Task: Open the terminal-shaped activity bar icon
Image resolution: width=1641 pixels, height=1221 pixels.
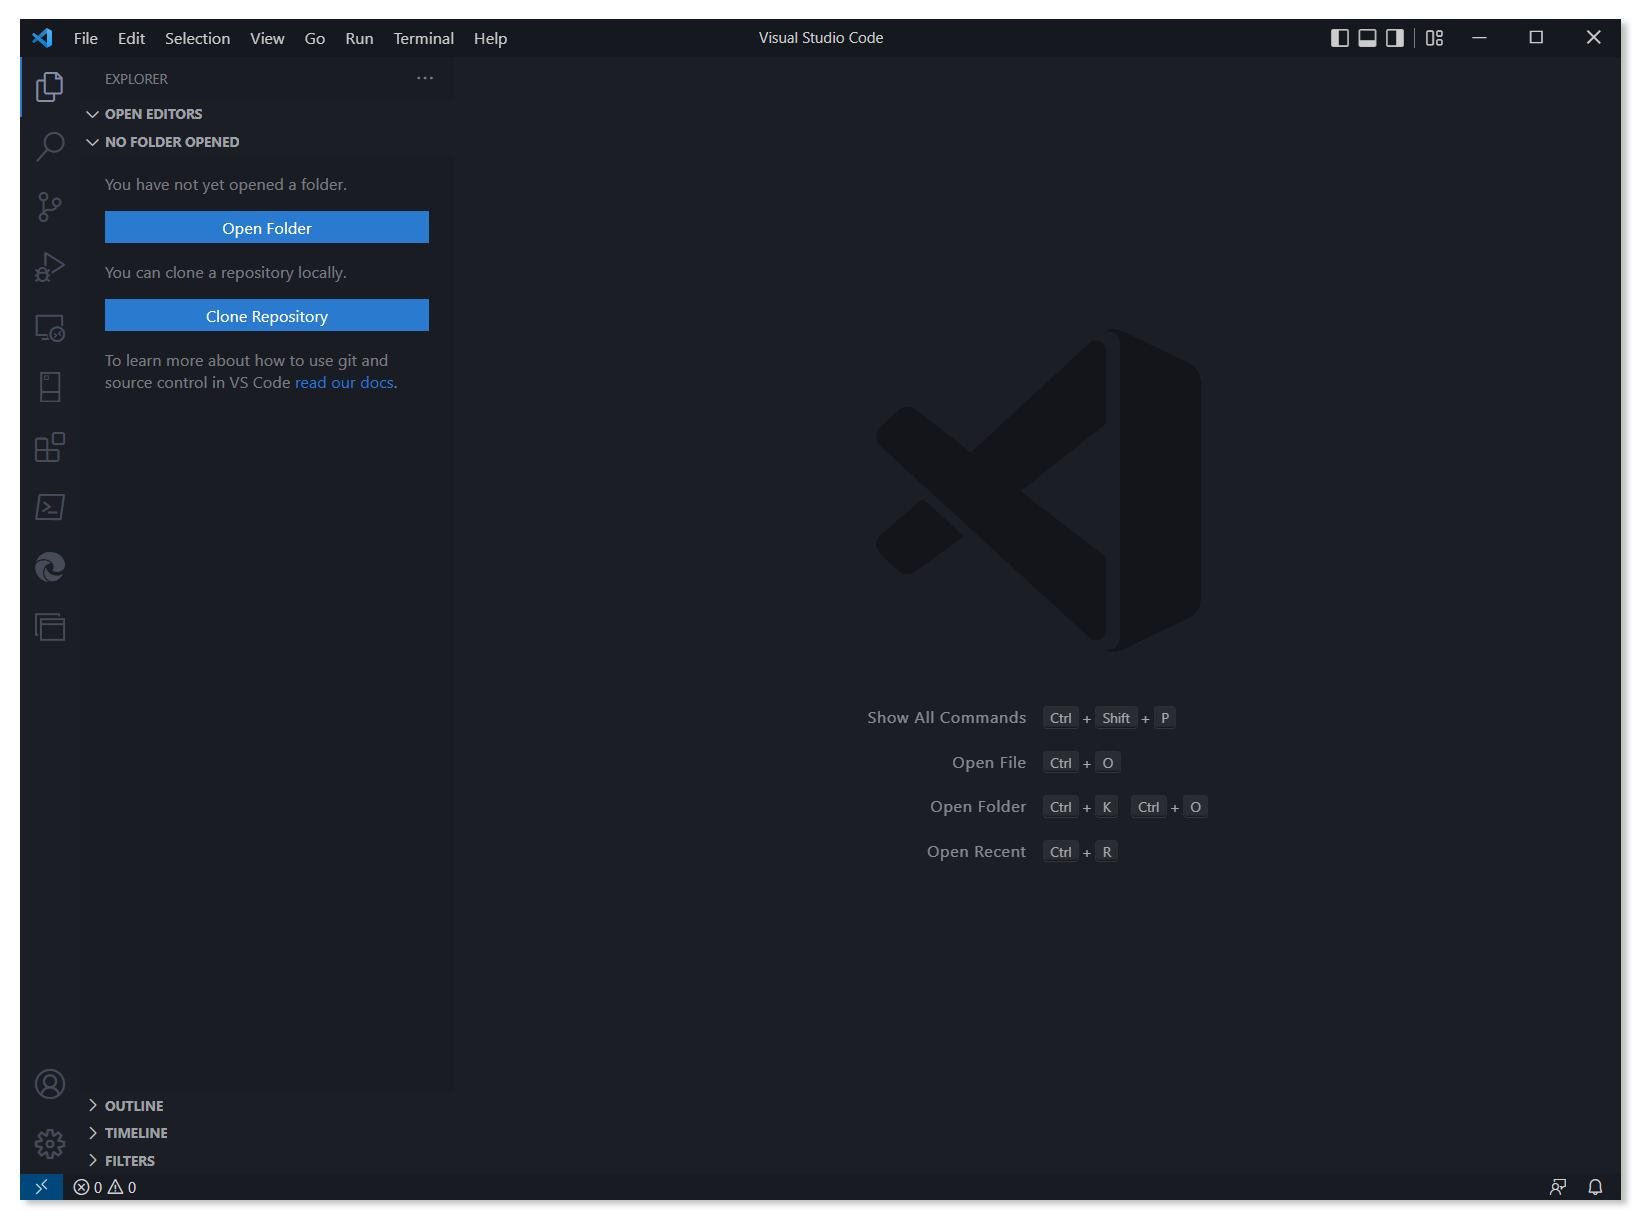Action: (x=50, y=507)
